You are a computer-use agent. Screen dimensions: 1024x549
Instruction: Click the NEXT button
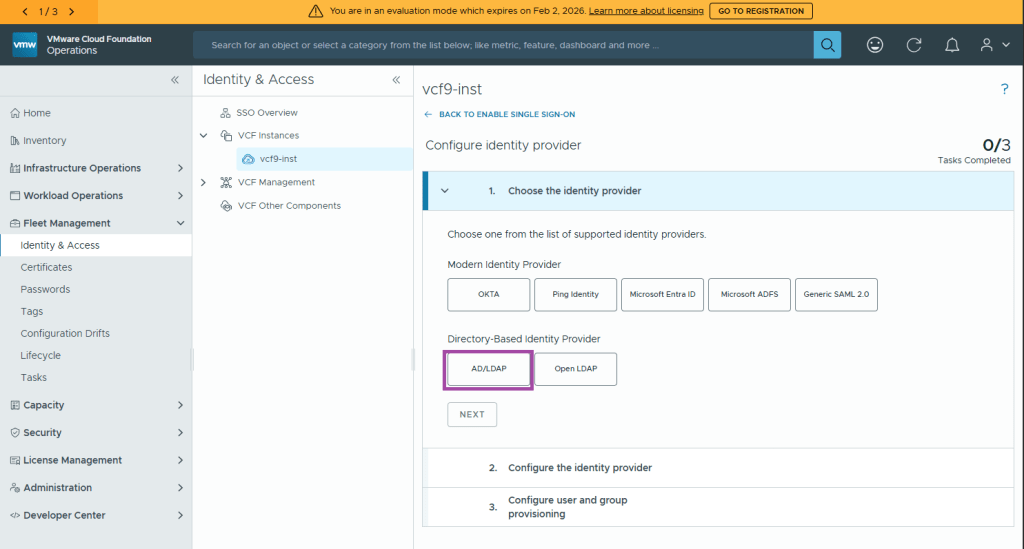click(472, 415)
